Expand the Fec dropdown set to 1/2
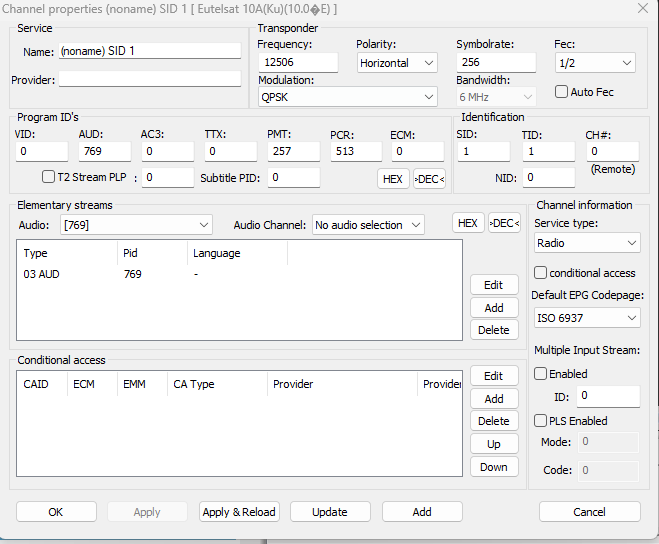This screenshot has width=659, height=544. tap(595, 63)
